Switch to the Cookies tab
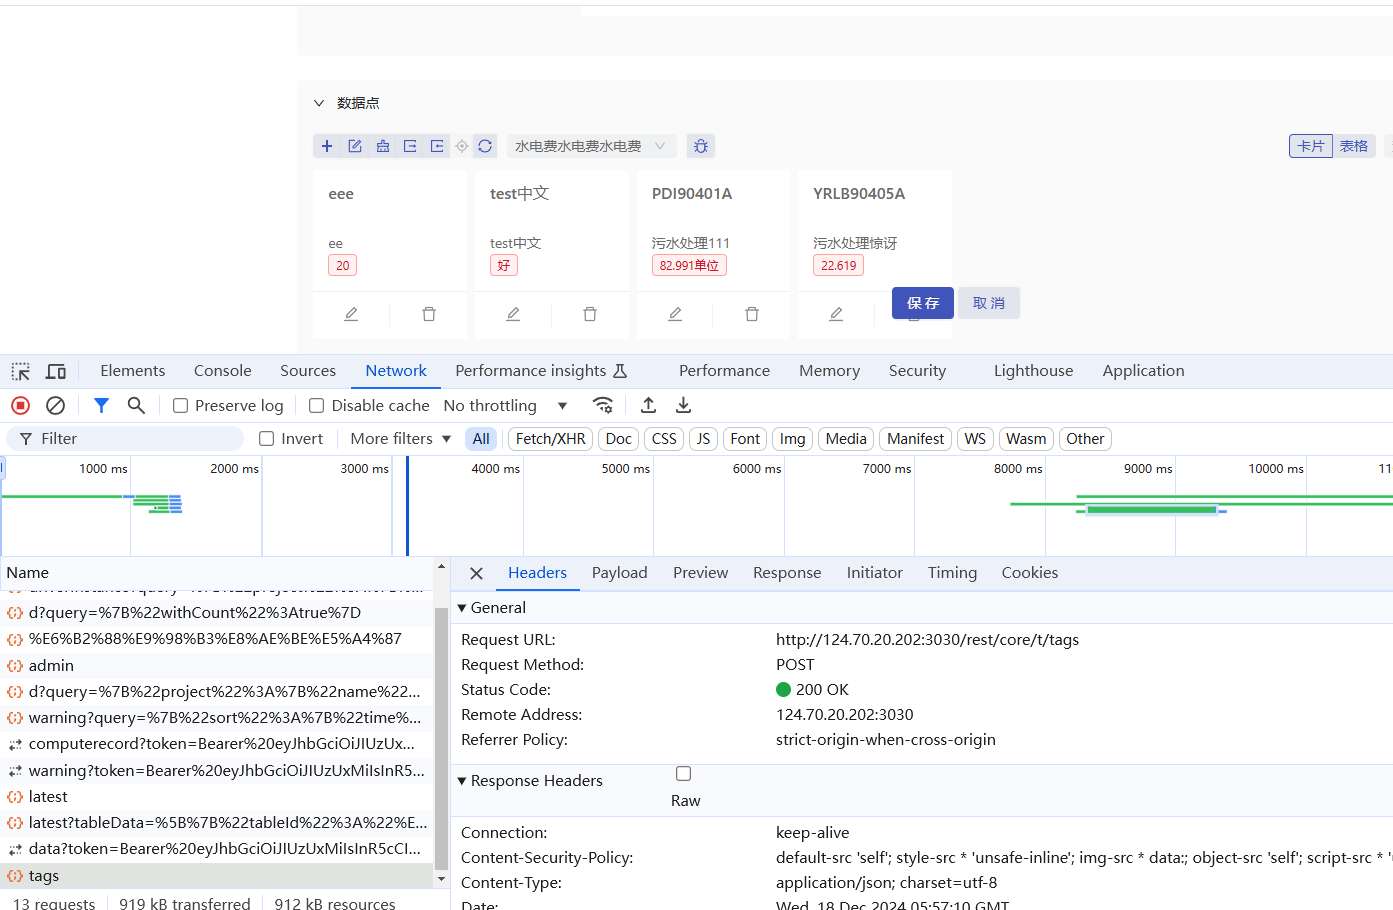This screenshot has width=1393, height=910. click(1030, 573)
